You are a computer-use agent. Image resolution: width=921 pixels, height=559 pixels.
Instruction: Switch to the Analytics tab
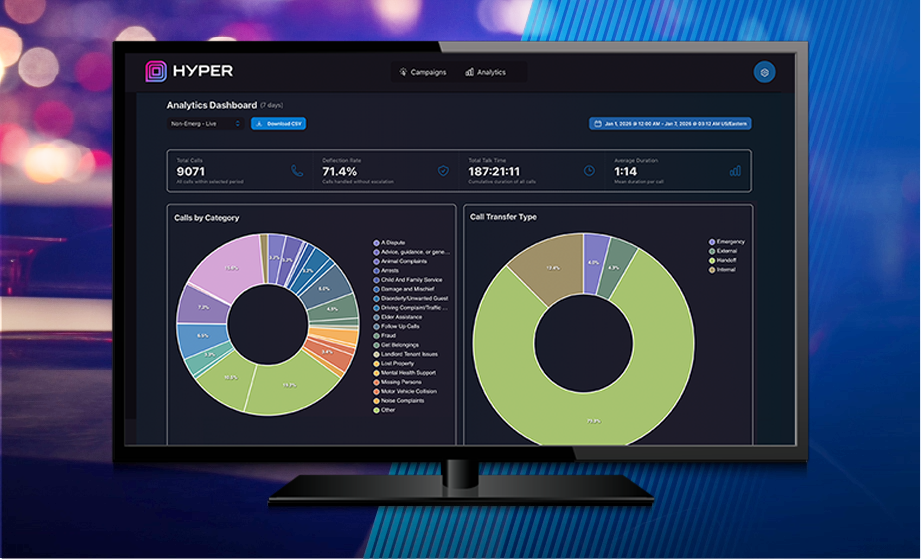click(486, 72)
